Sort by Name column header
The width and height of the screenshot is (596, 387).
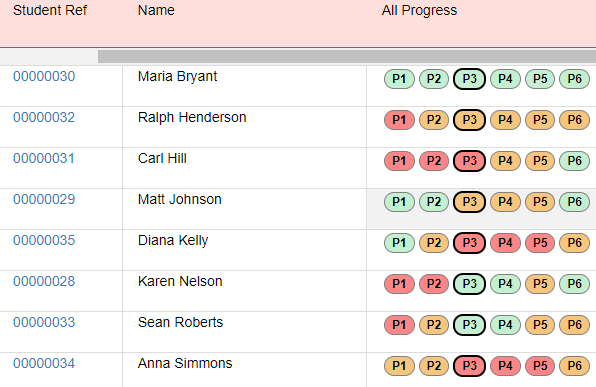pos(156,10)
